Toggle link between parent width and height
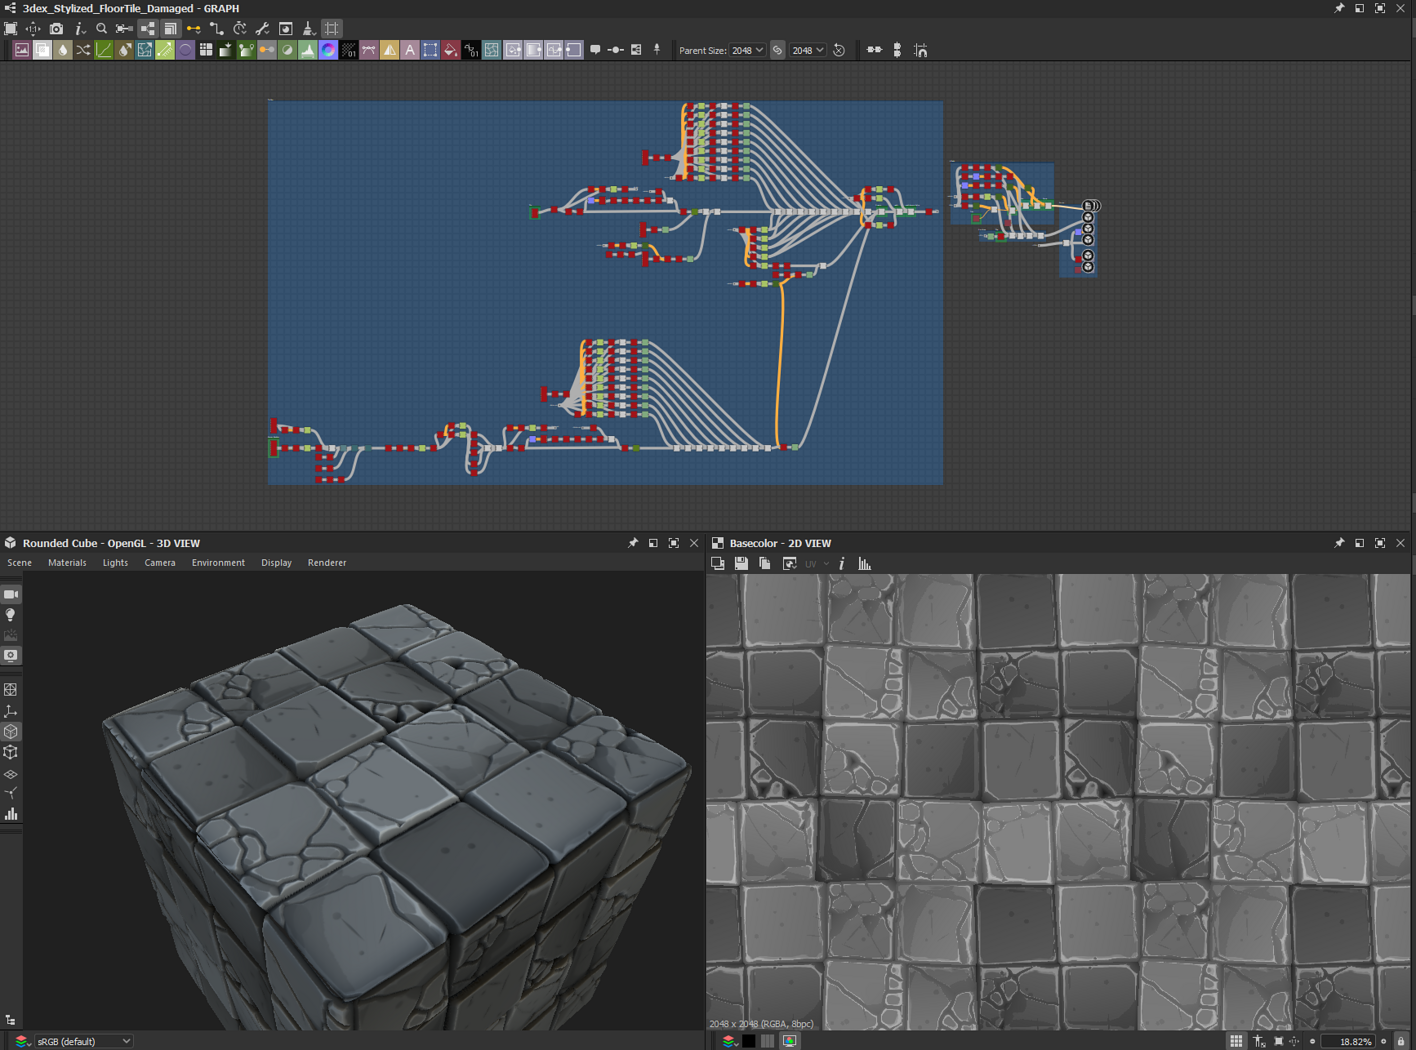 (x=778, y=50)
